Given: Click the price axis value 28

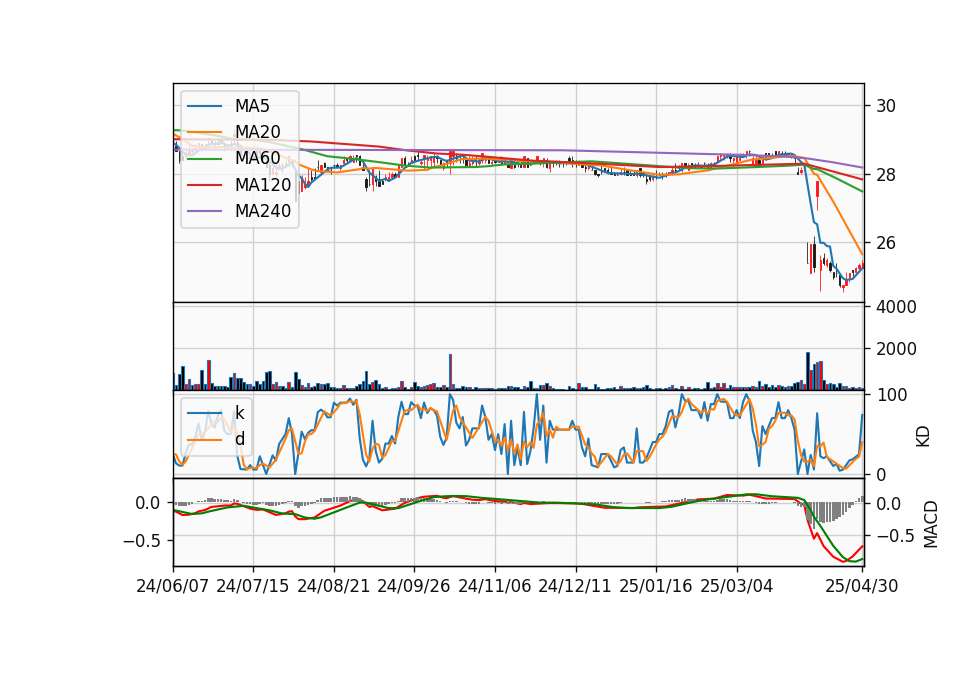Looking at the screenshot, I should tap(886, 175).
